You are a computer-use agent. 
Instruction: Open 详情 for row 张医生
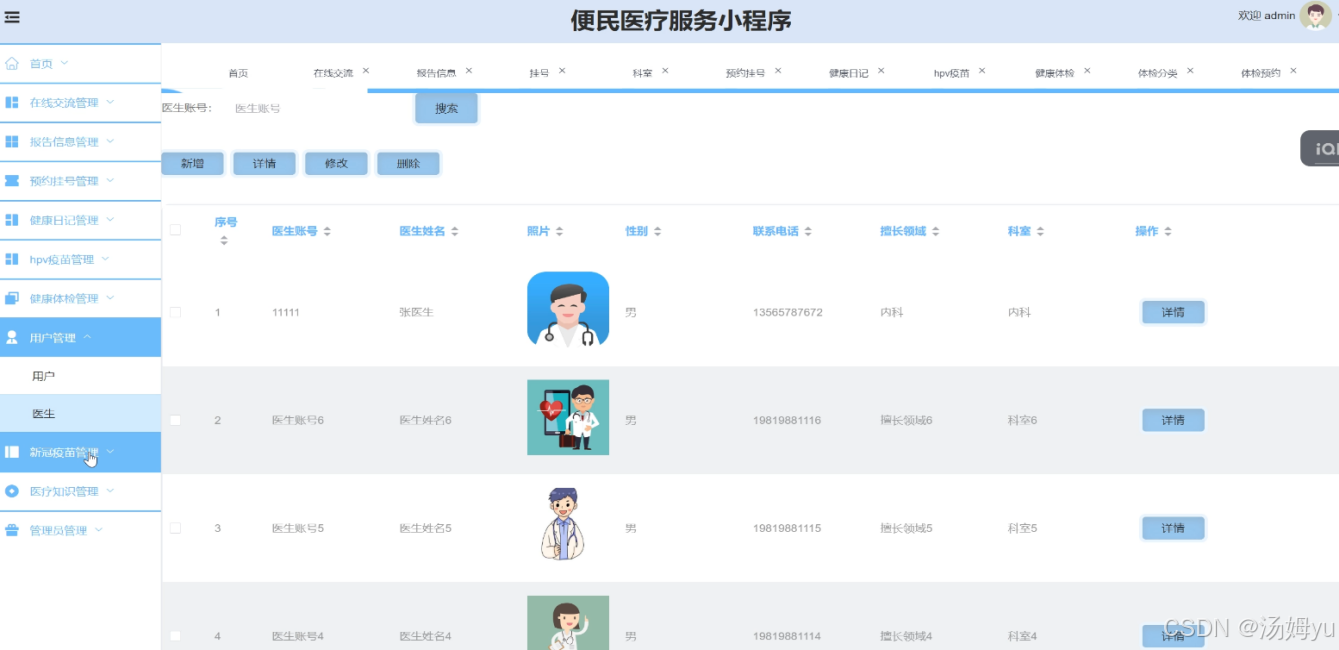[x=1173, y=312]
